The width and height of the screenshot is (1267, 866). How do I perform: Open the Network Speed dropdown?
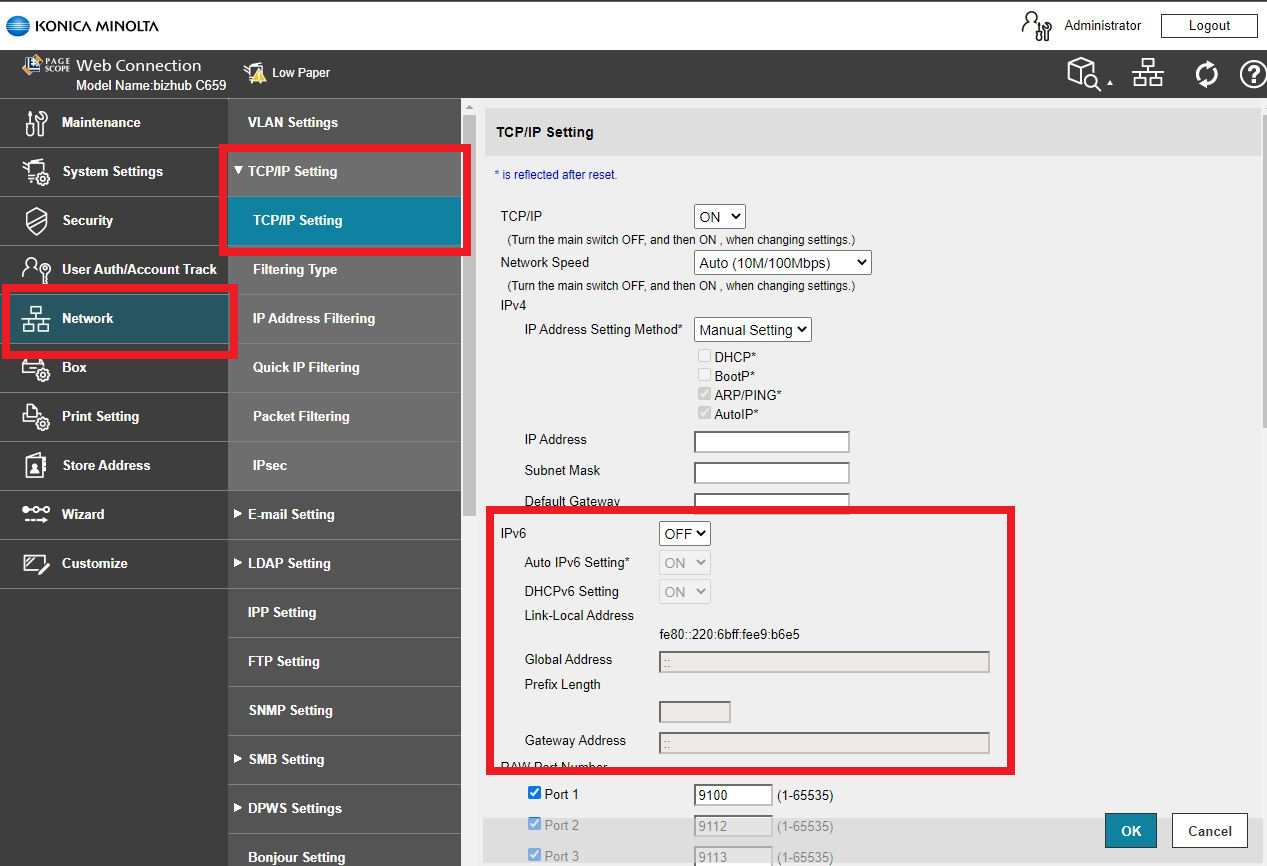[782, 263]
